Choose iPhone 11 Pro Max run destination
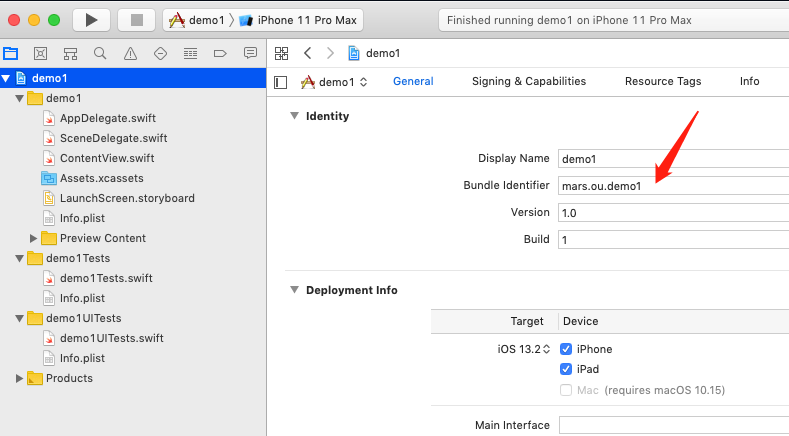 [x=298, y=20]
